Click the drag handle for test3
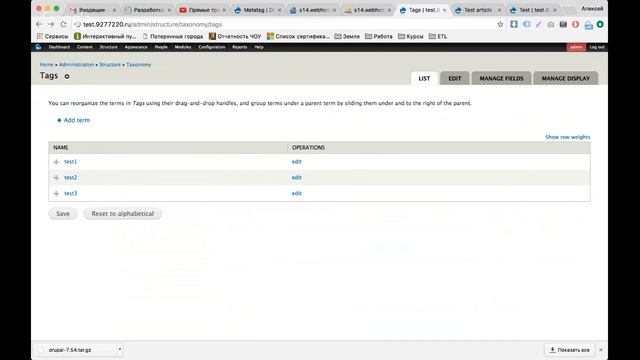The width and height of the screenshot is (640, 360). [x=56, y=193]
